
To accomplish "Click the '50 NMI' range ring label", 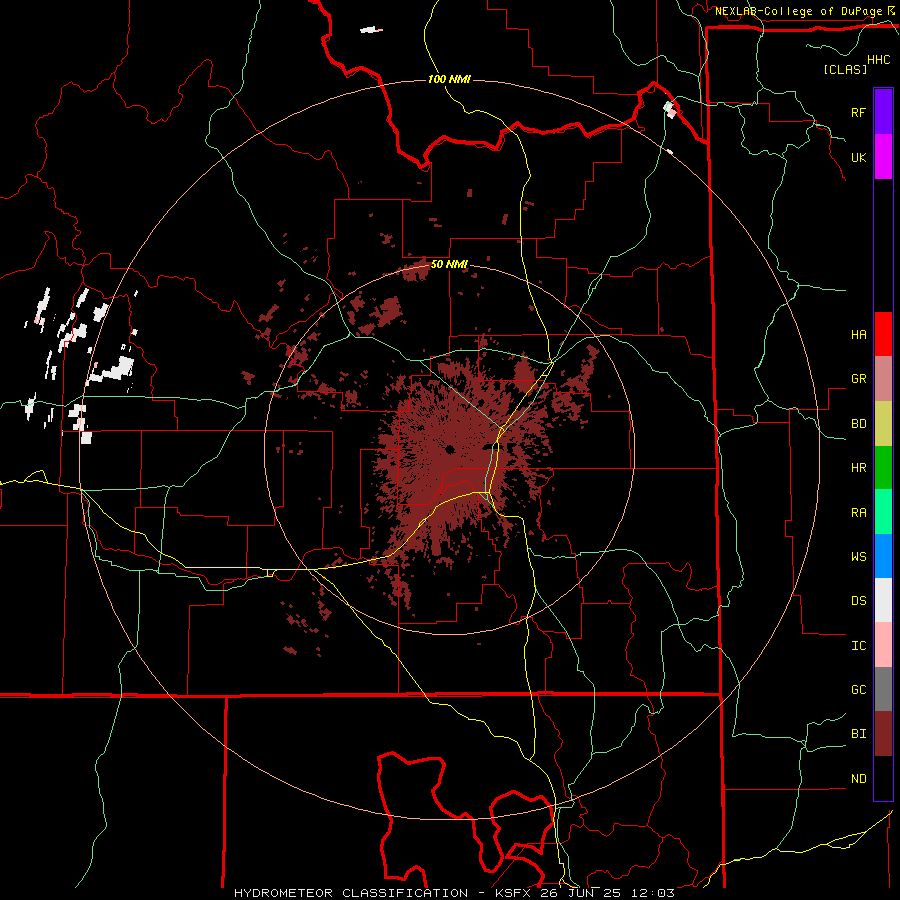I will point(449,264).
